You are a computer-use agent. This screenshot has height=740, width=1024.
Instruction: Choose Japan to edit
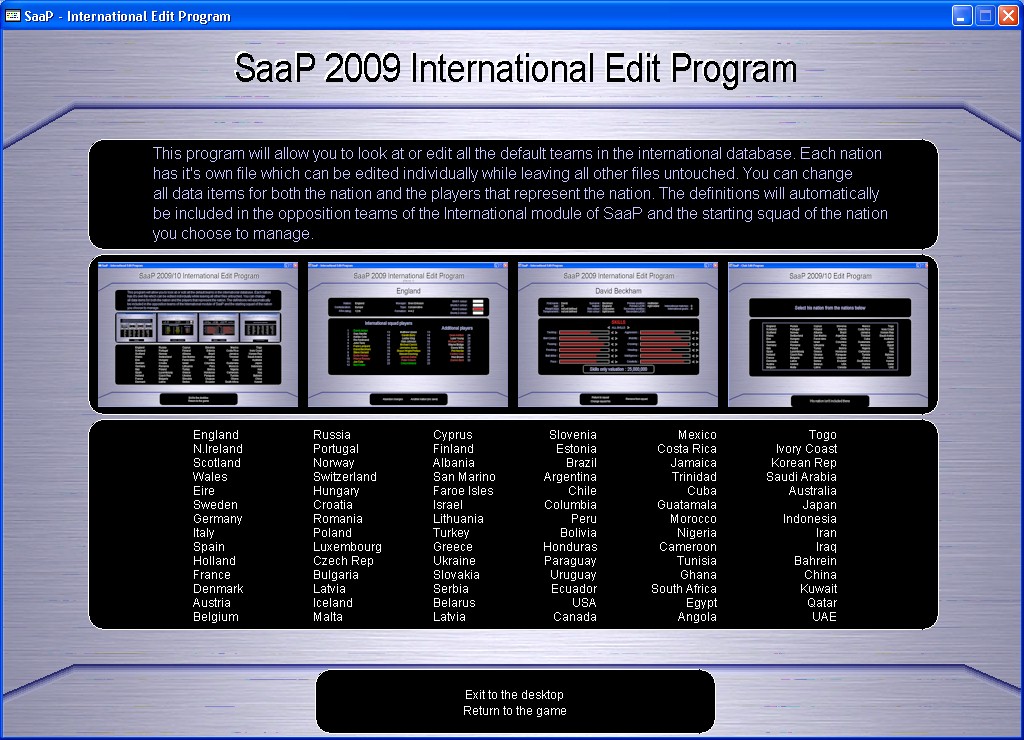click(820, 505)
